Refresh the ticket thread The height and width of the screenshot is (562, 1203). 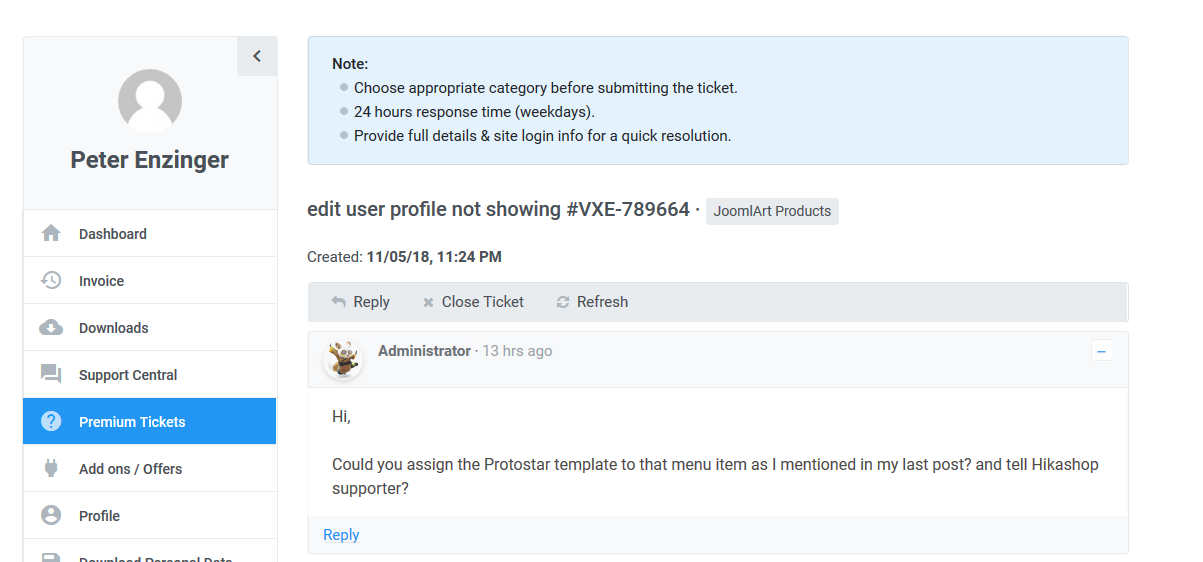coord(592,302)
